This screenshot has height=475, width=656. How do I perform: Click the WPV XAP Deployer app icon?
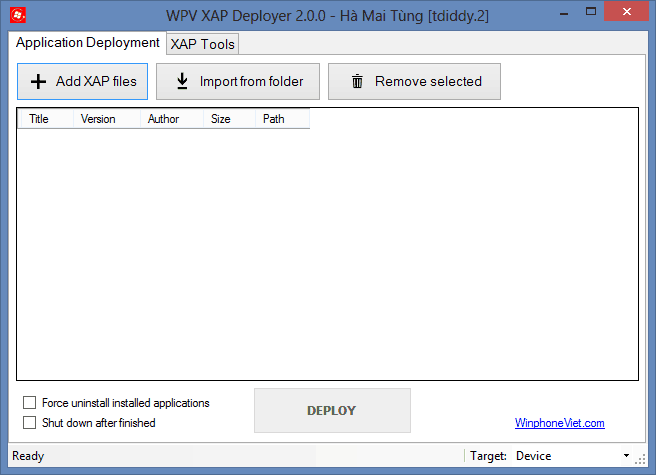click(18, 15)
